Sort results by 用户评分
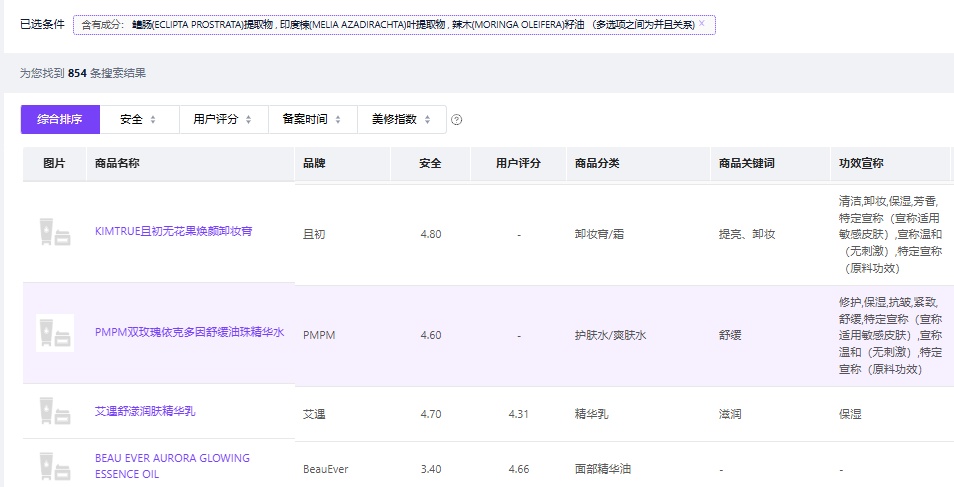This screenshot has height=487, width=954. coord(223,119)
